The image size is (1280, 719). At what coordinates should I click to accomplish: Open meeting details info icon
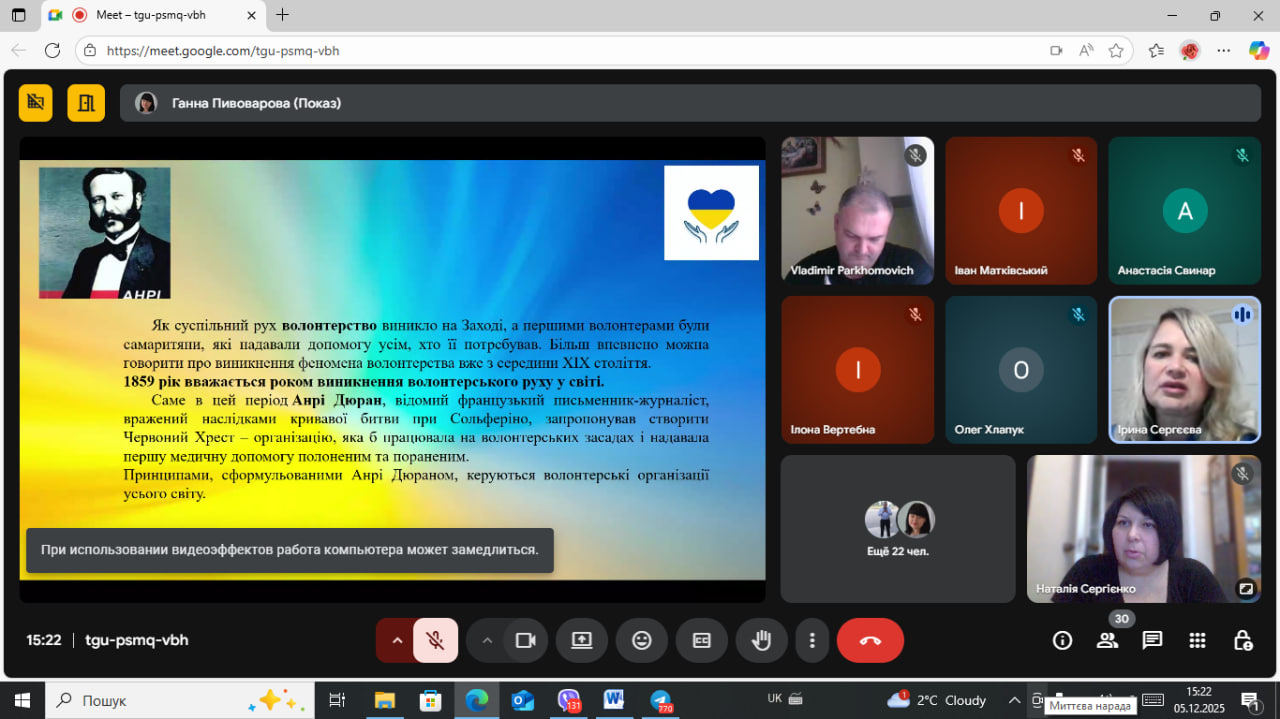click(1062, 641)
